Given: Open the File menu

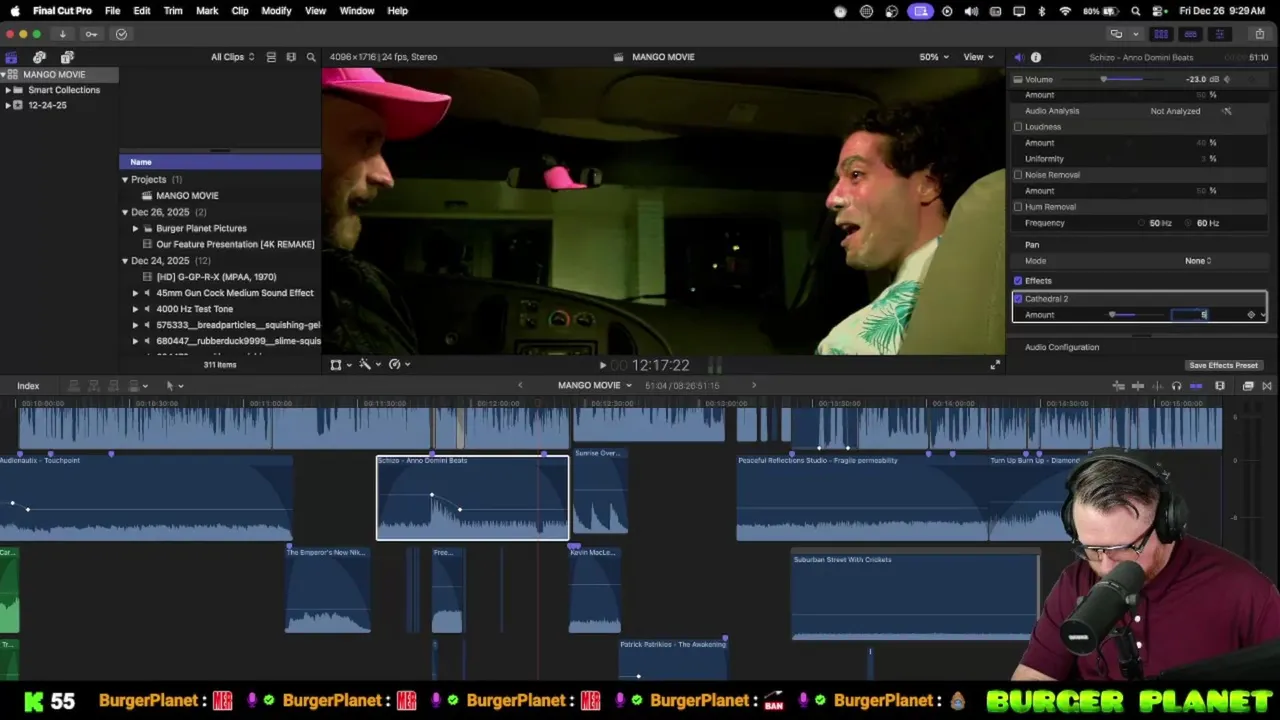Looking at the screenshot, I should (x=112, y=11).
